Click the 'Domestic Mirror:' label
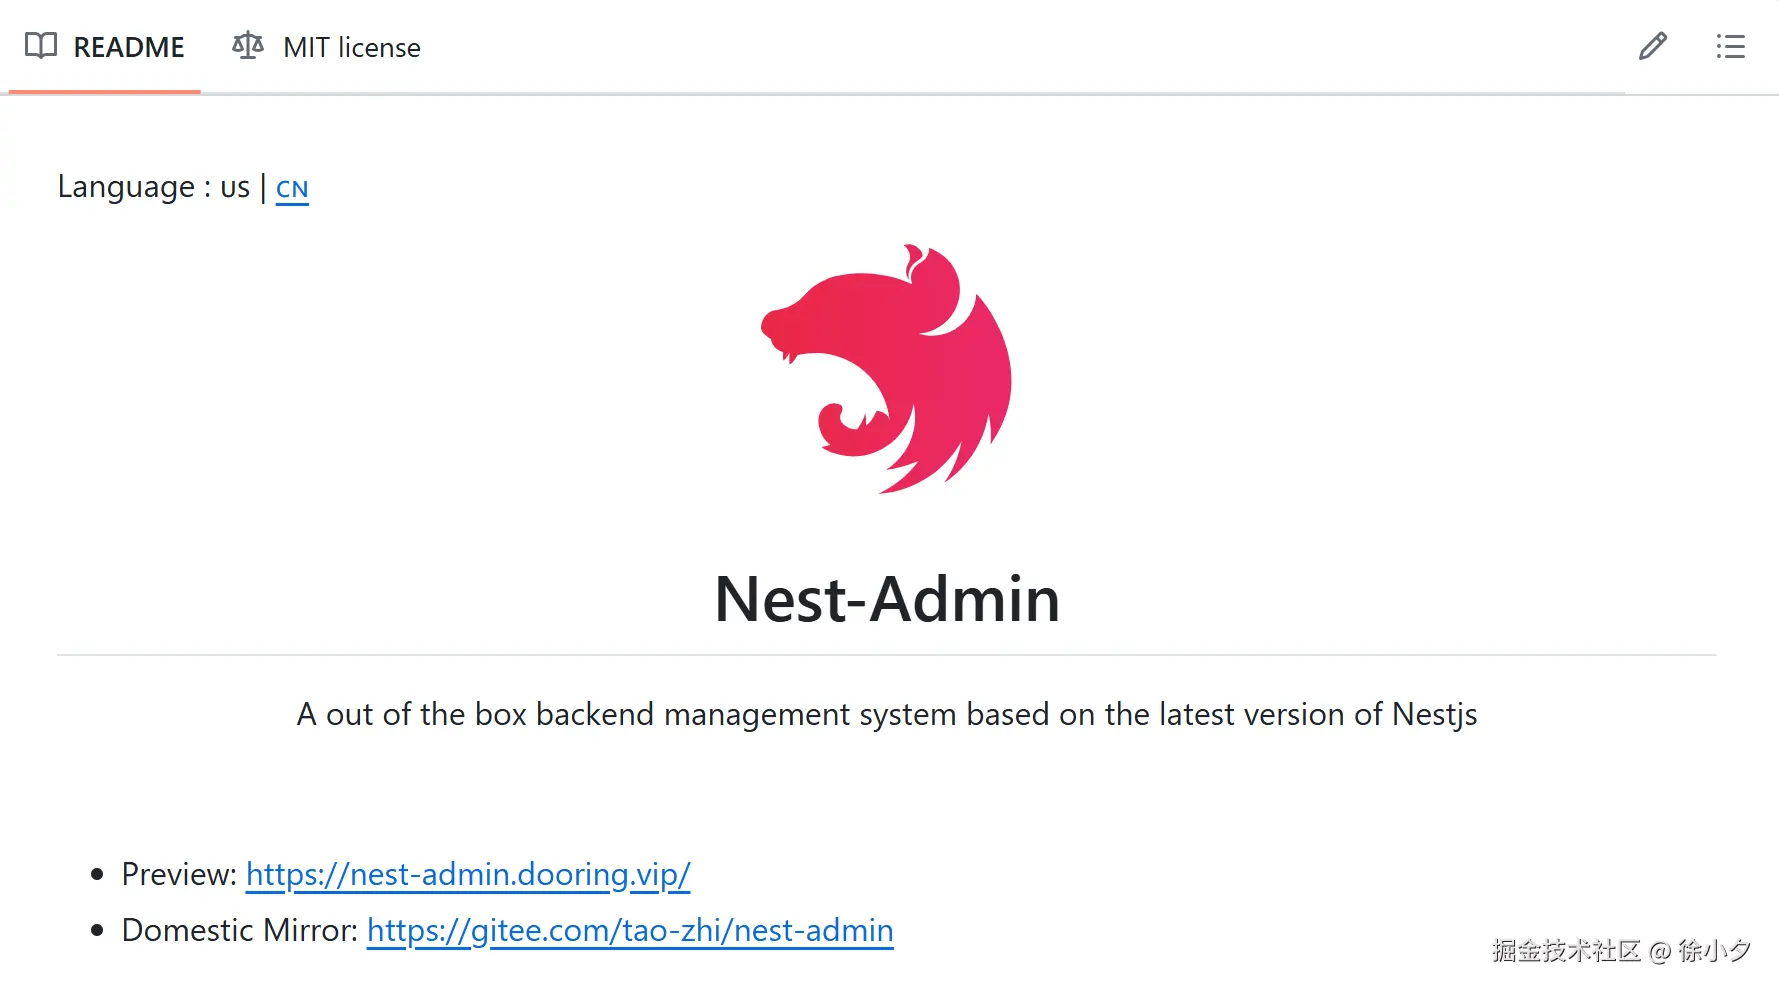The height and width of the screenshot is (991, 1779). point(240,930)
